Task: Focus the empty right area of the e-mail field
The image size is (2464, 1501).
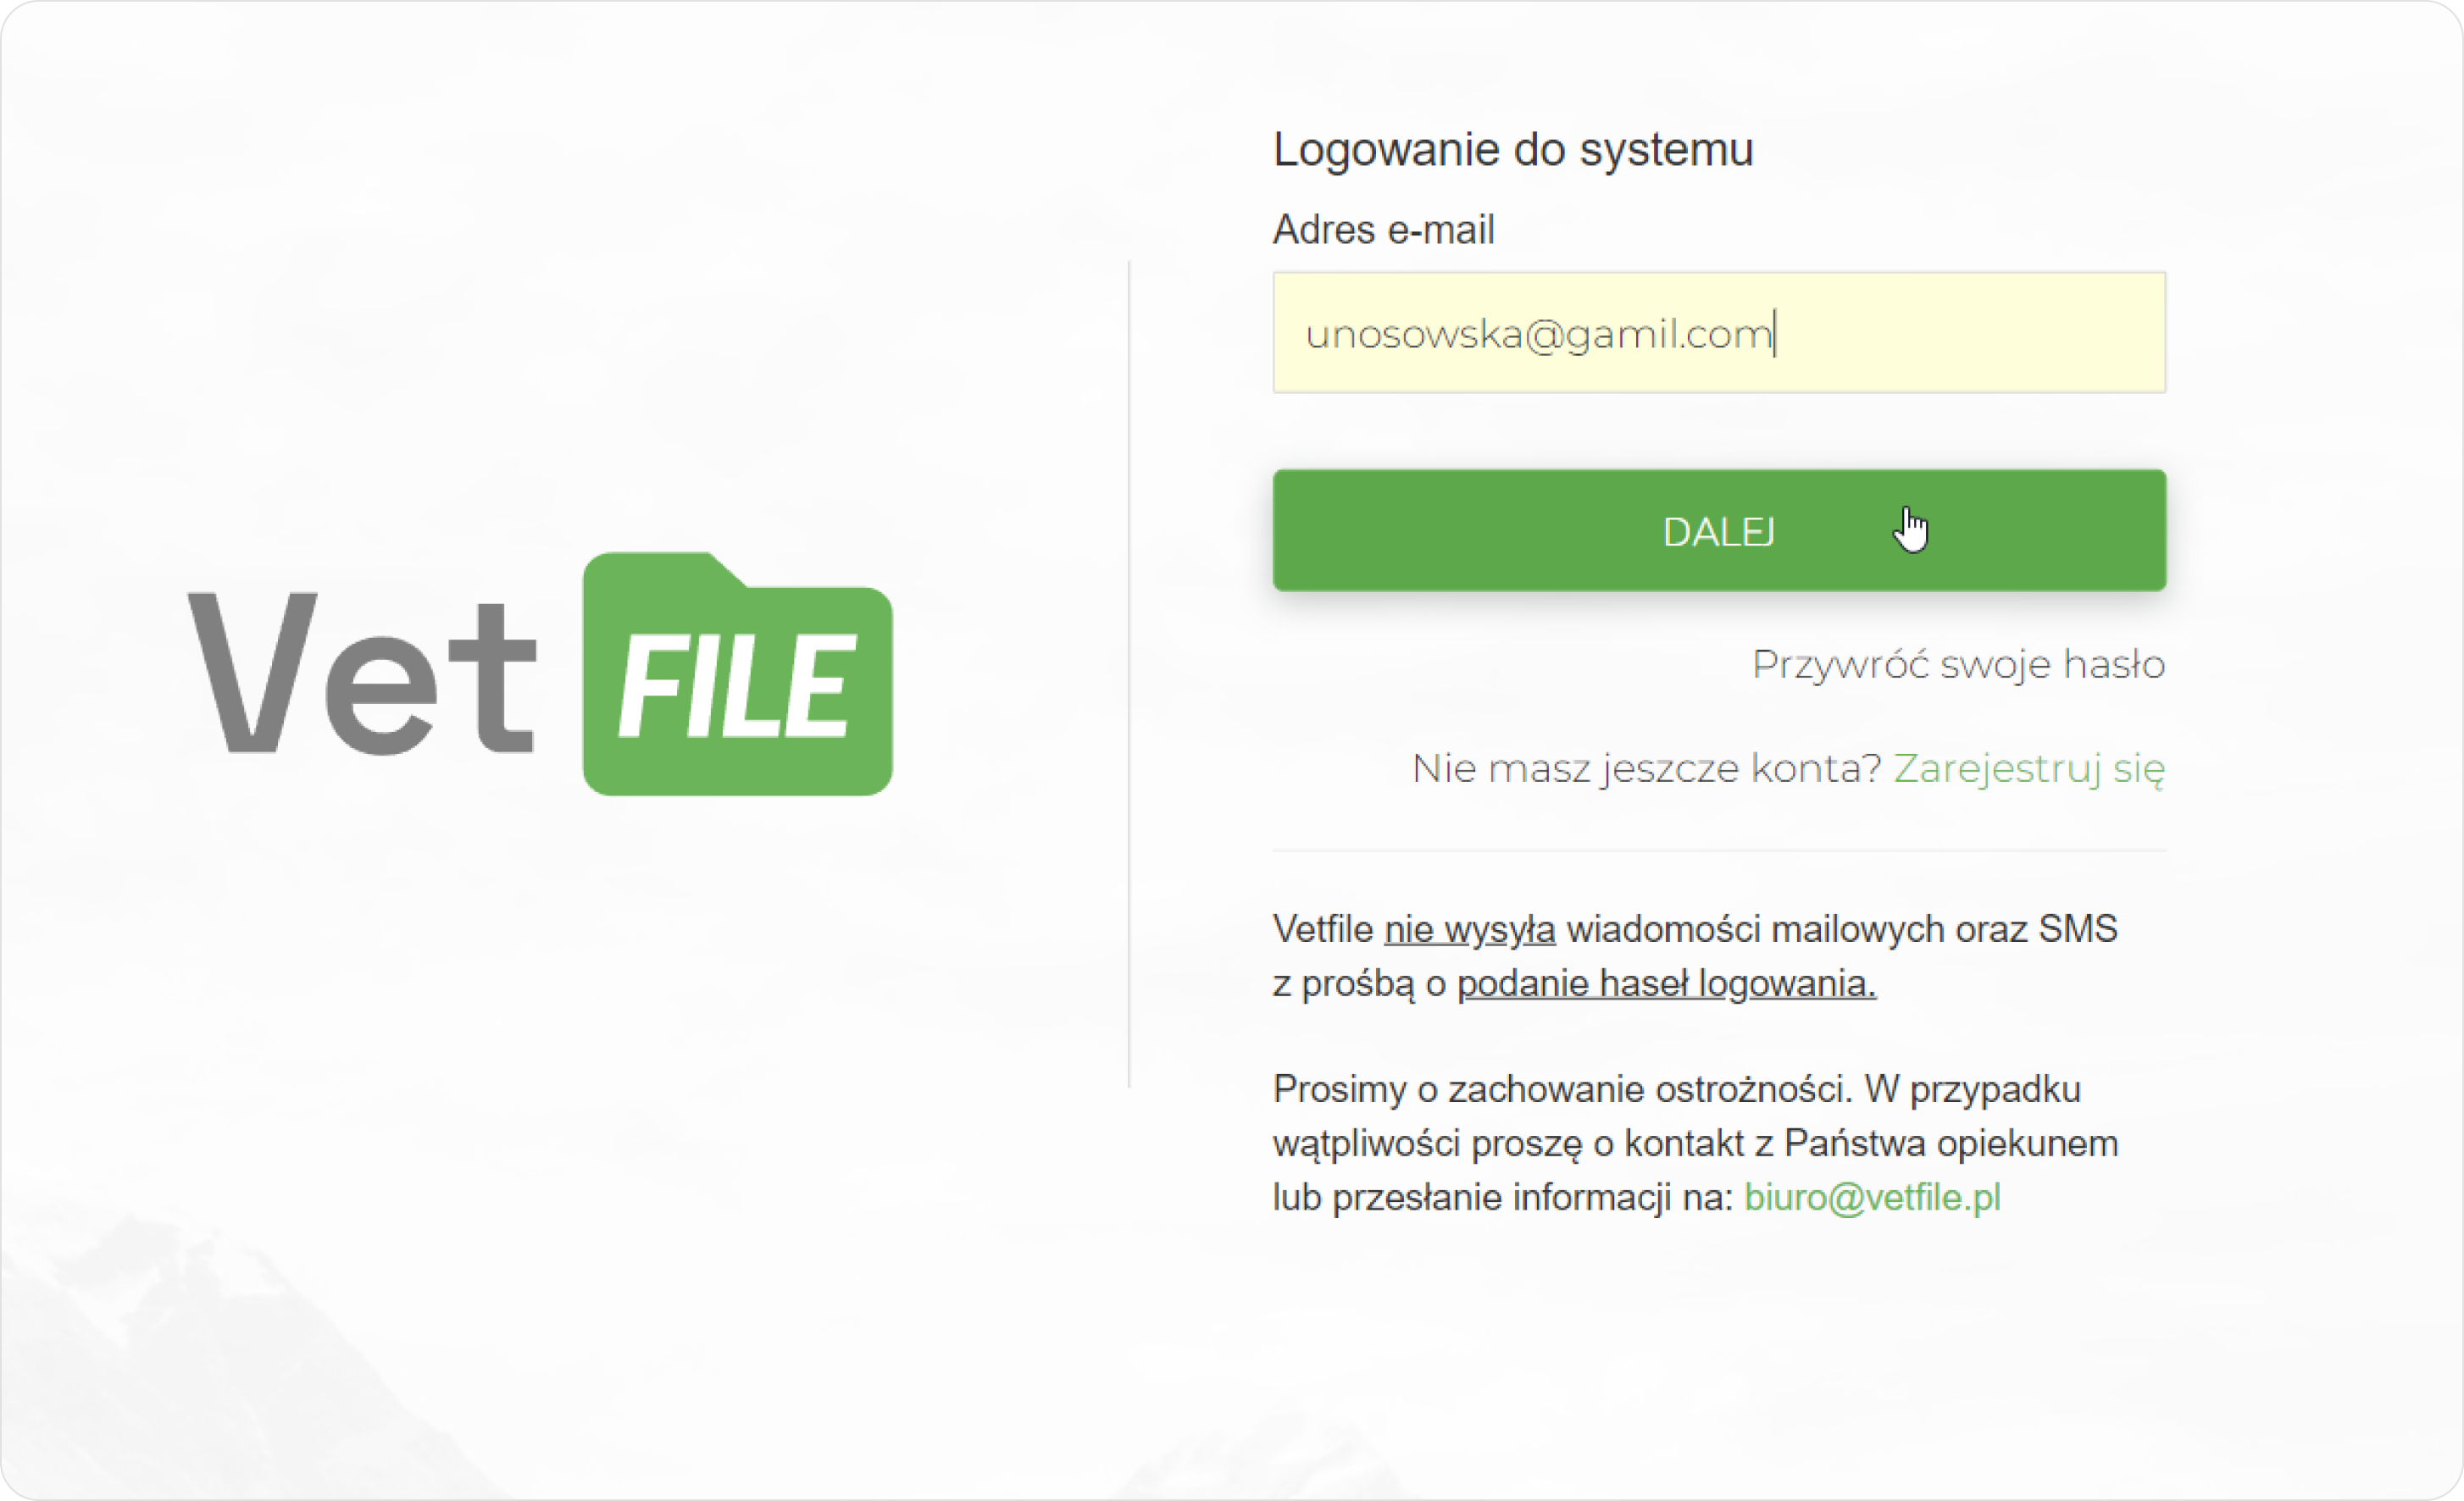Action: tap(1970, 333)
